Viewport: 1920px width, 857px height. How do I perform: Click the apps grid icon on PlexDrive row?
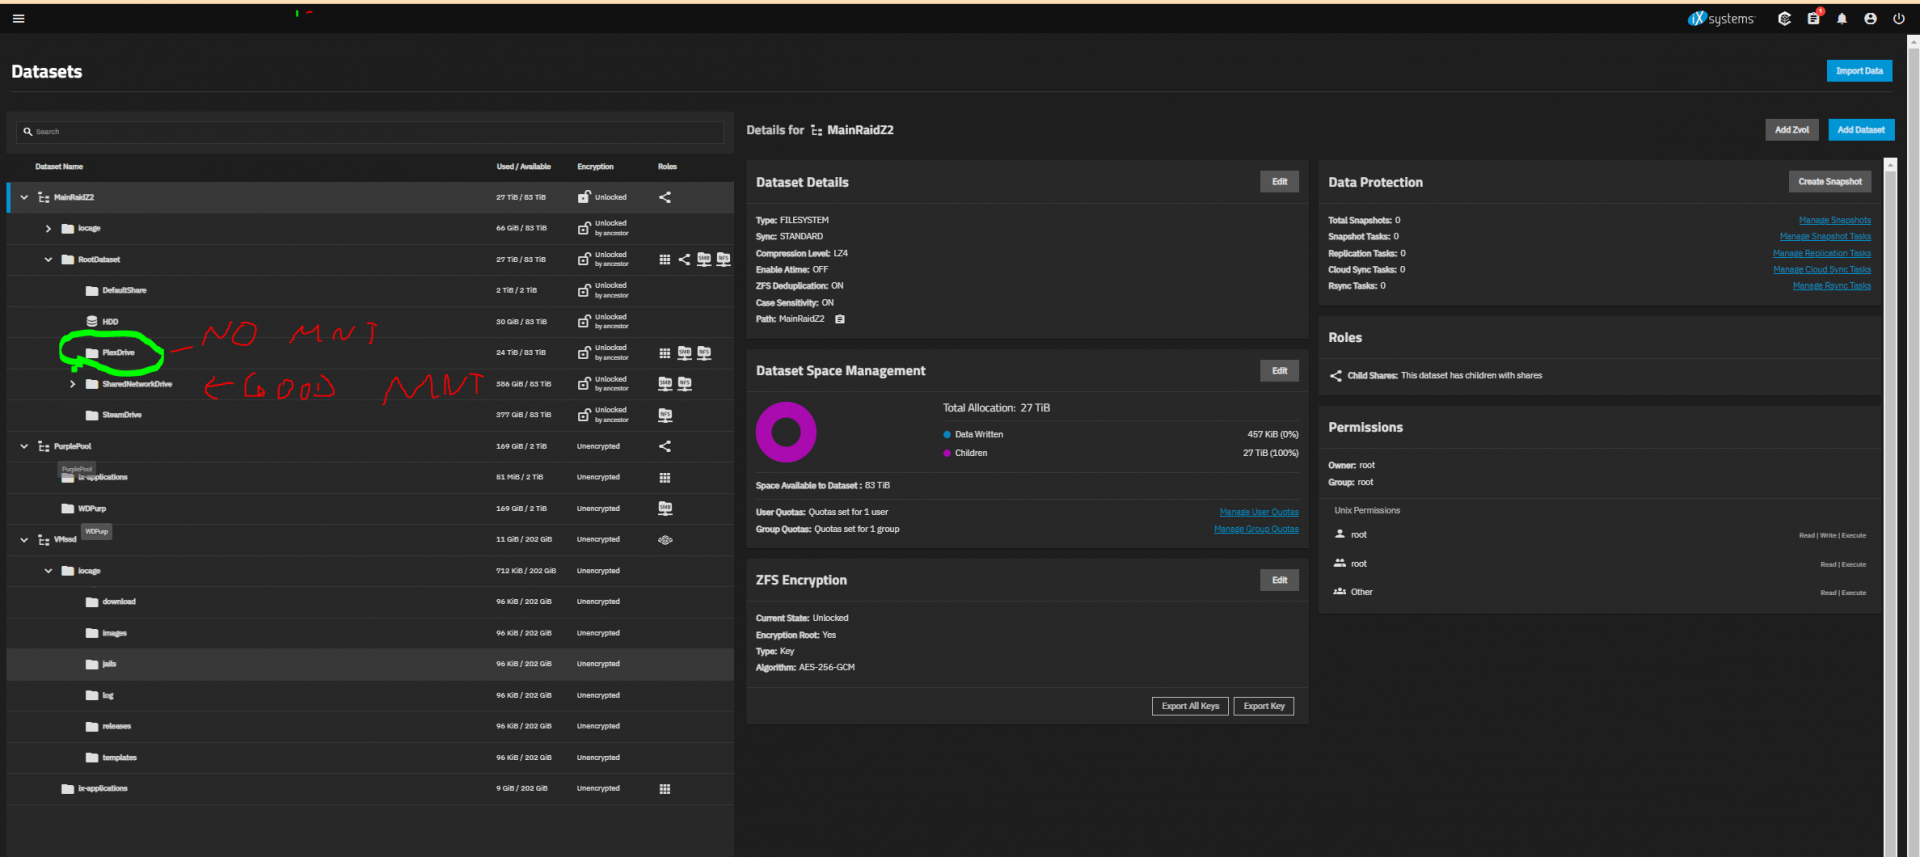(x=665, y=353)
